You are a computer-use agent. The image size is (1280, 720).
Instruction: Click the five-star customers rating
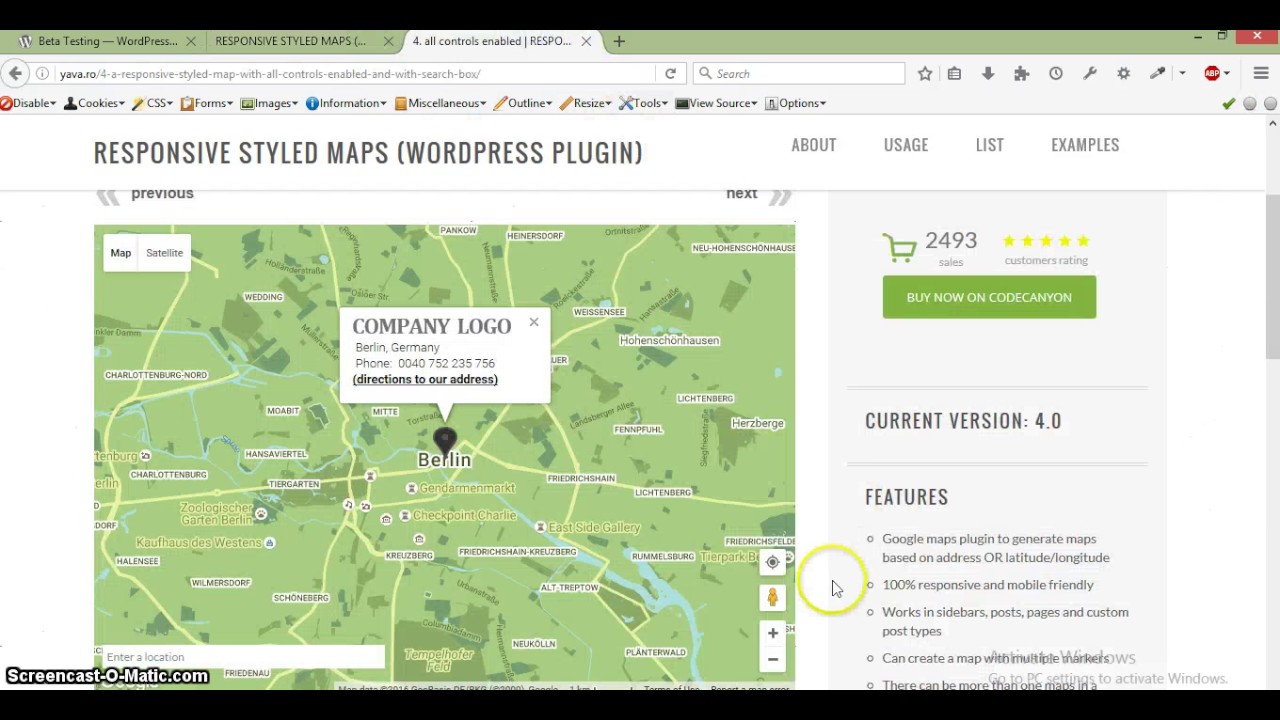tap(1046, 241)
